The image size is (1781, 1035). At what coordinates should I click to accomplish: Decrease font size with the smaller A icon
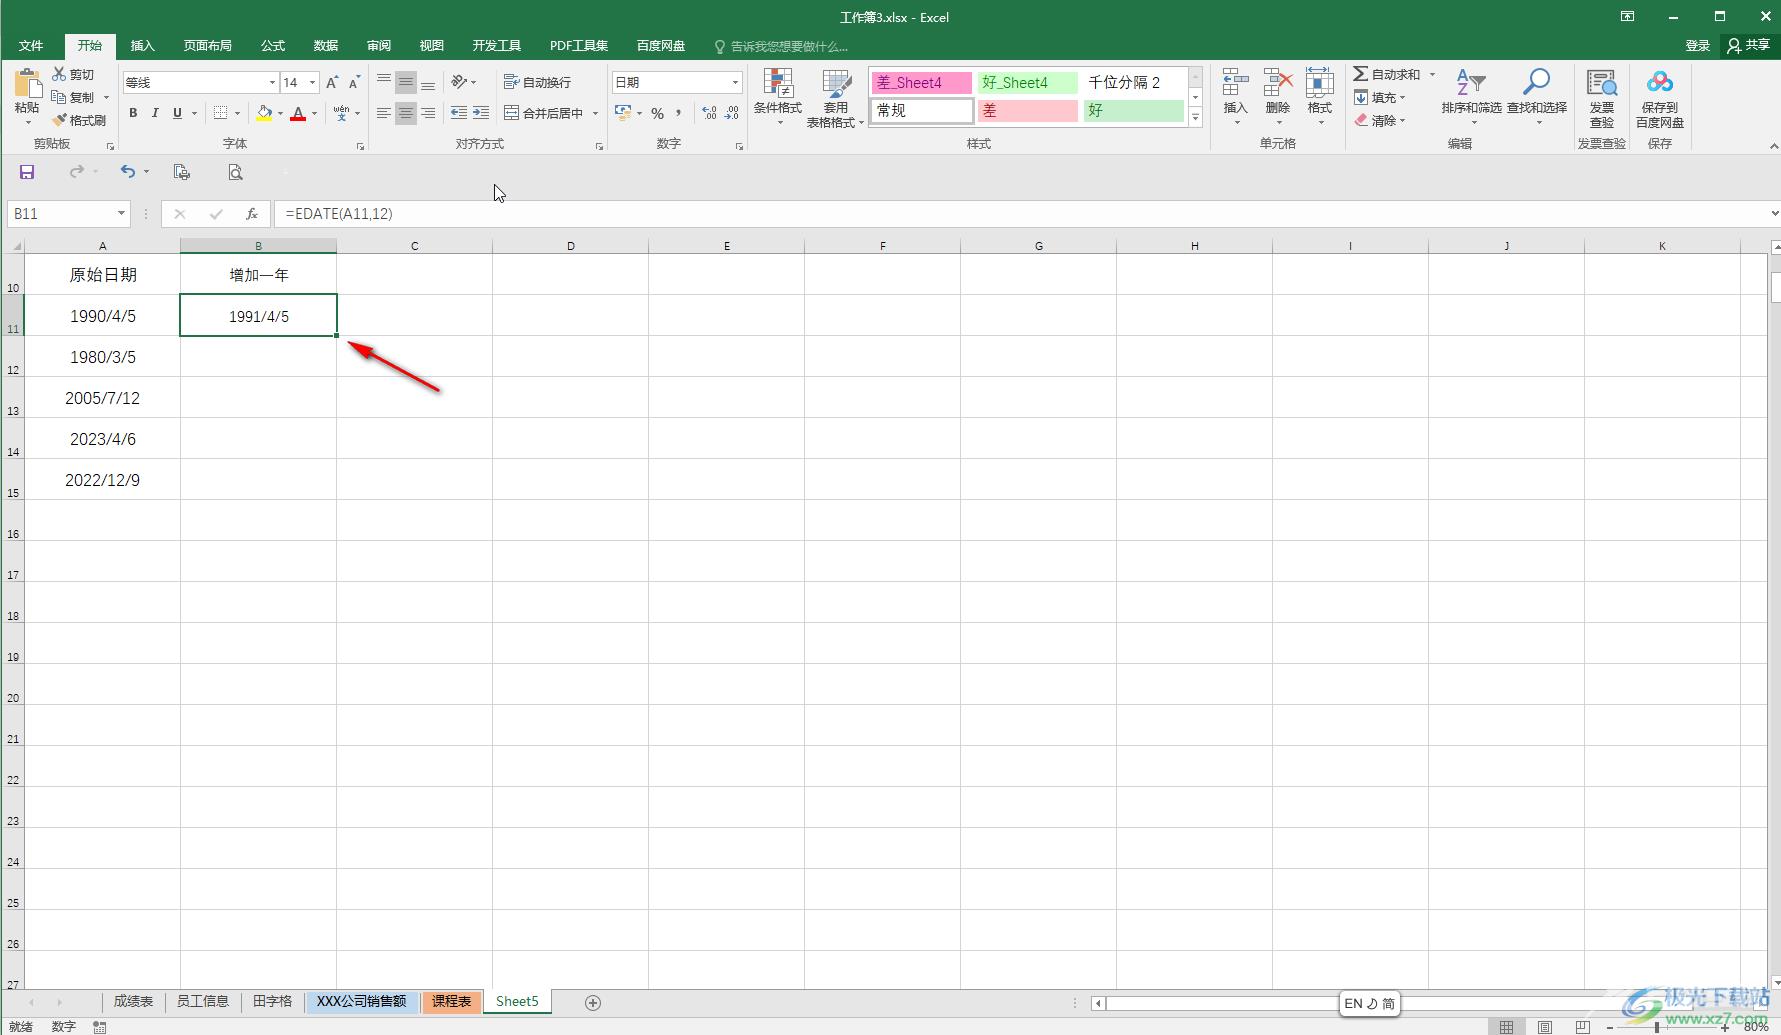[x=354, y=82]
